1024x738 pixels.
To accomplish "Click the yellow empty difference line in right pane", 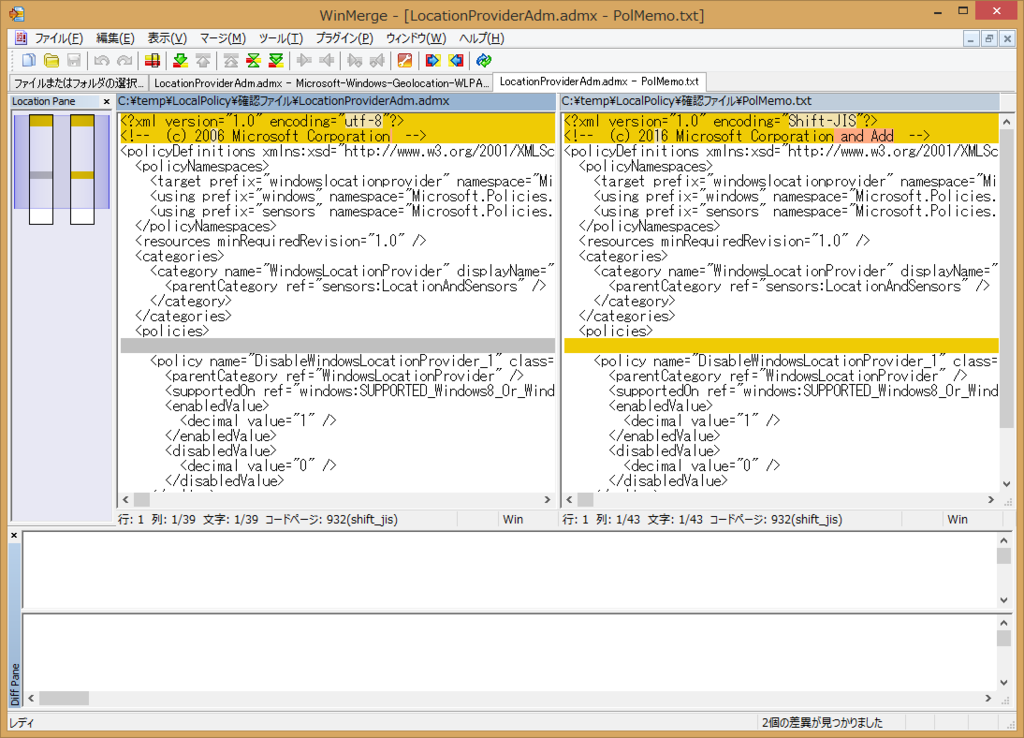I will [781, 345].
